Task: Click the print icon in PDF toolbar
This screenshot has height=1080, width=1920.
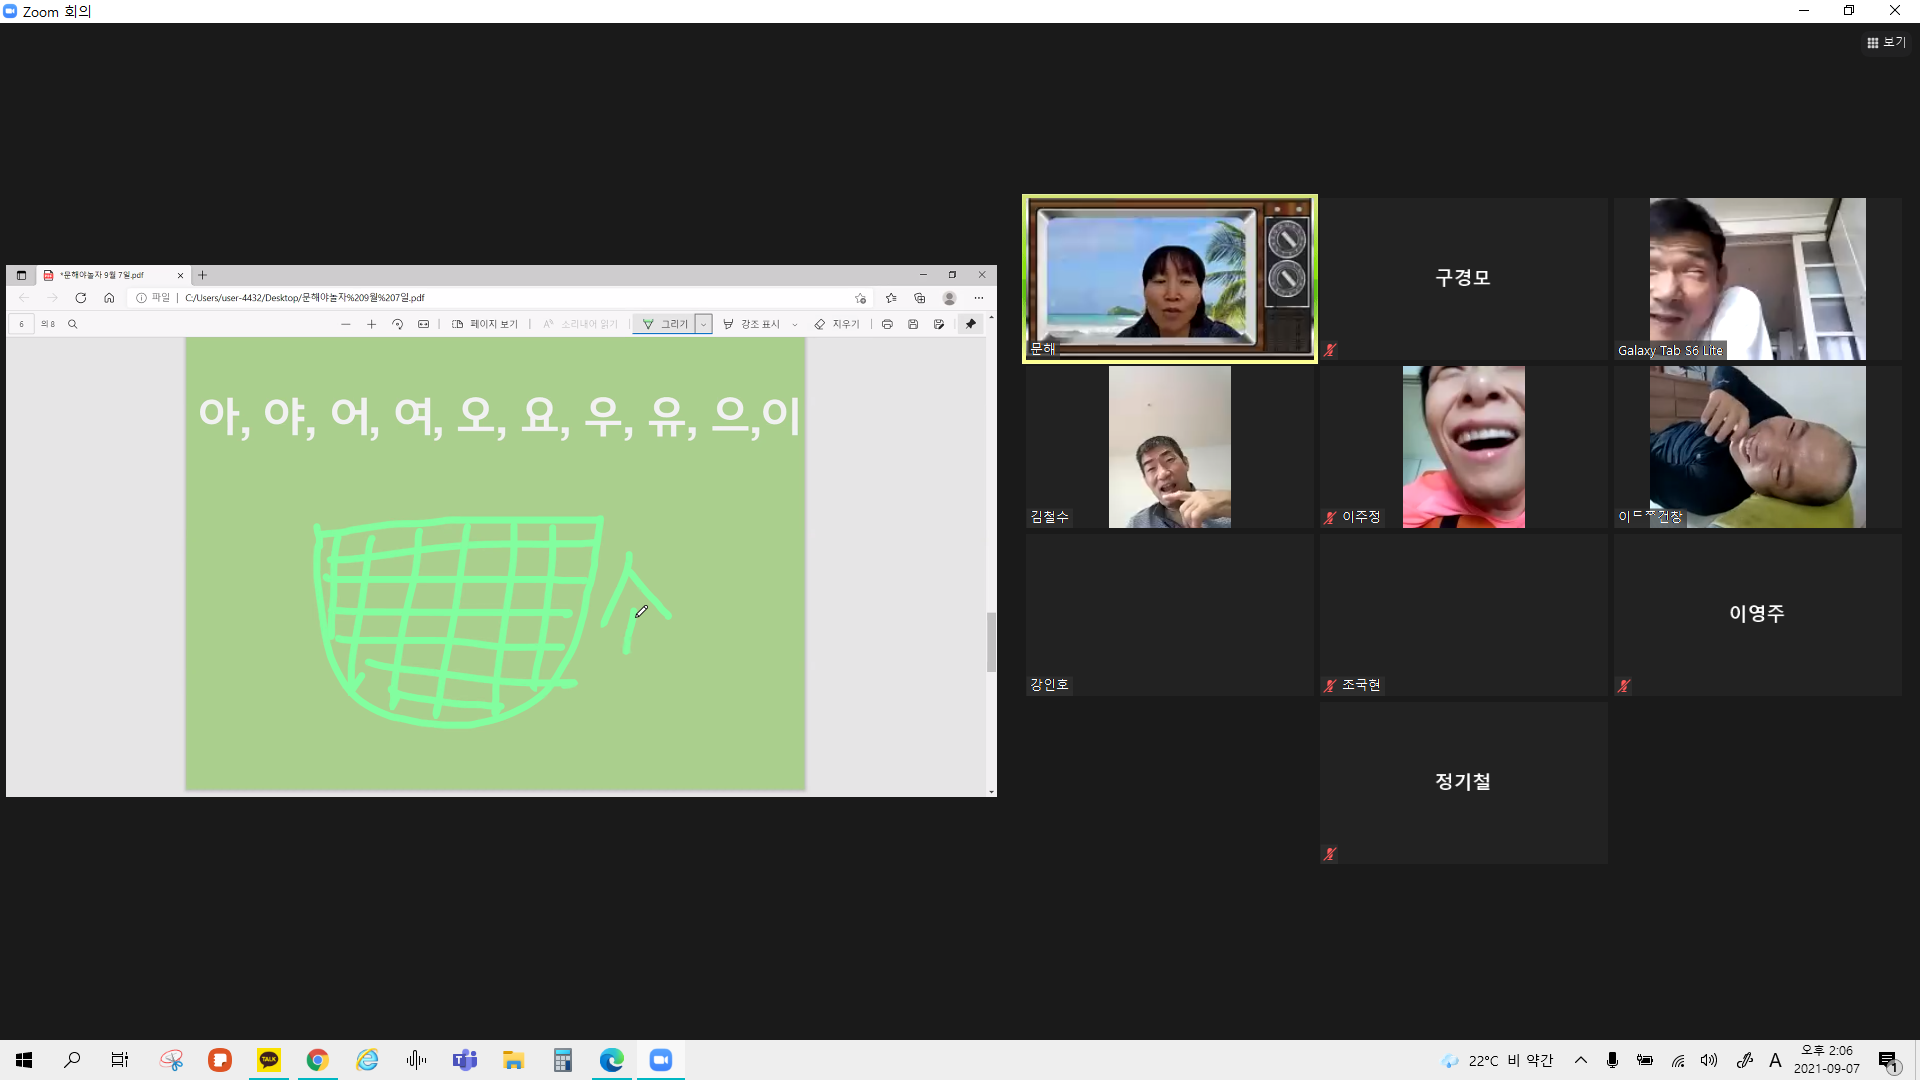Action: click(887, 324)
